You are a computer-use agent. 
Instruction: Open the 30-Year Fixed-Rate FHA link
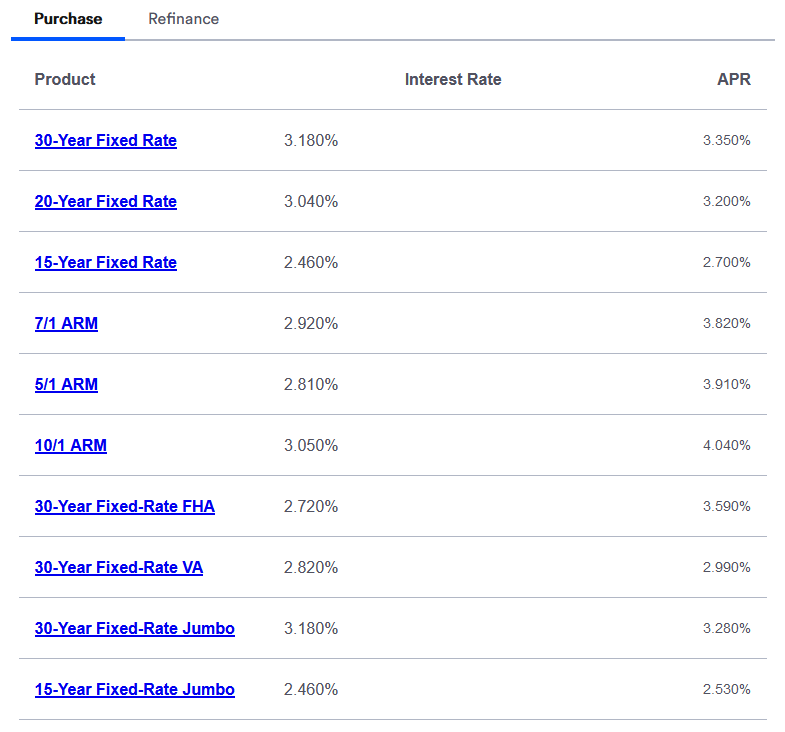[124, 506]
